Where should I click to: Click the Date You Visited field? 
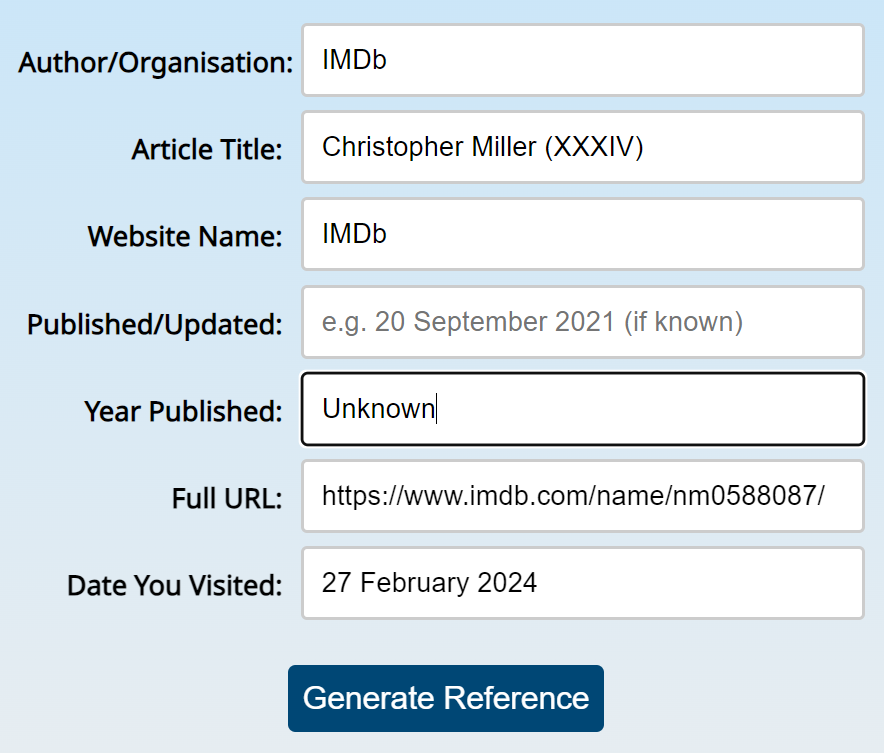pyautogui.click(x=583, y=584)
